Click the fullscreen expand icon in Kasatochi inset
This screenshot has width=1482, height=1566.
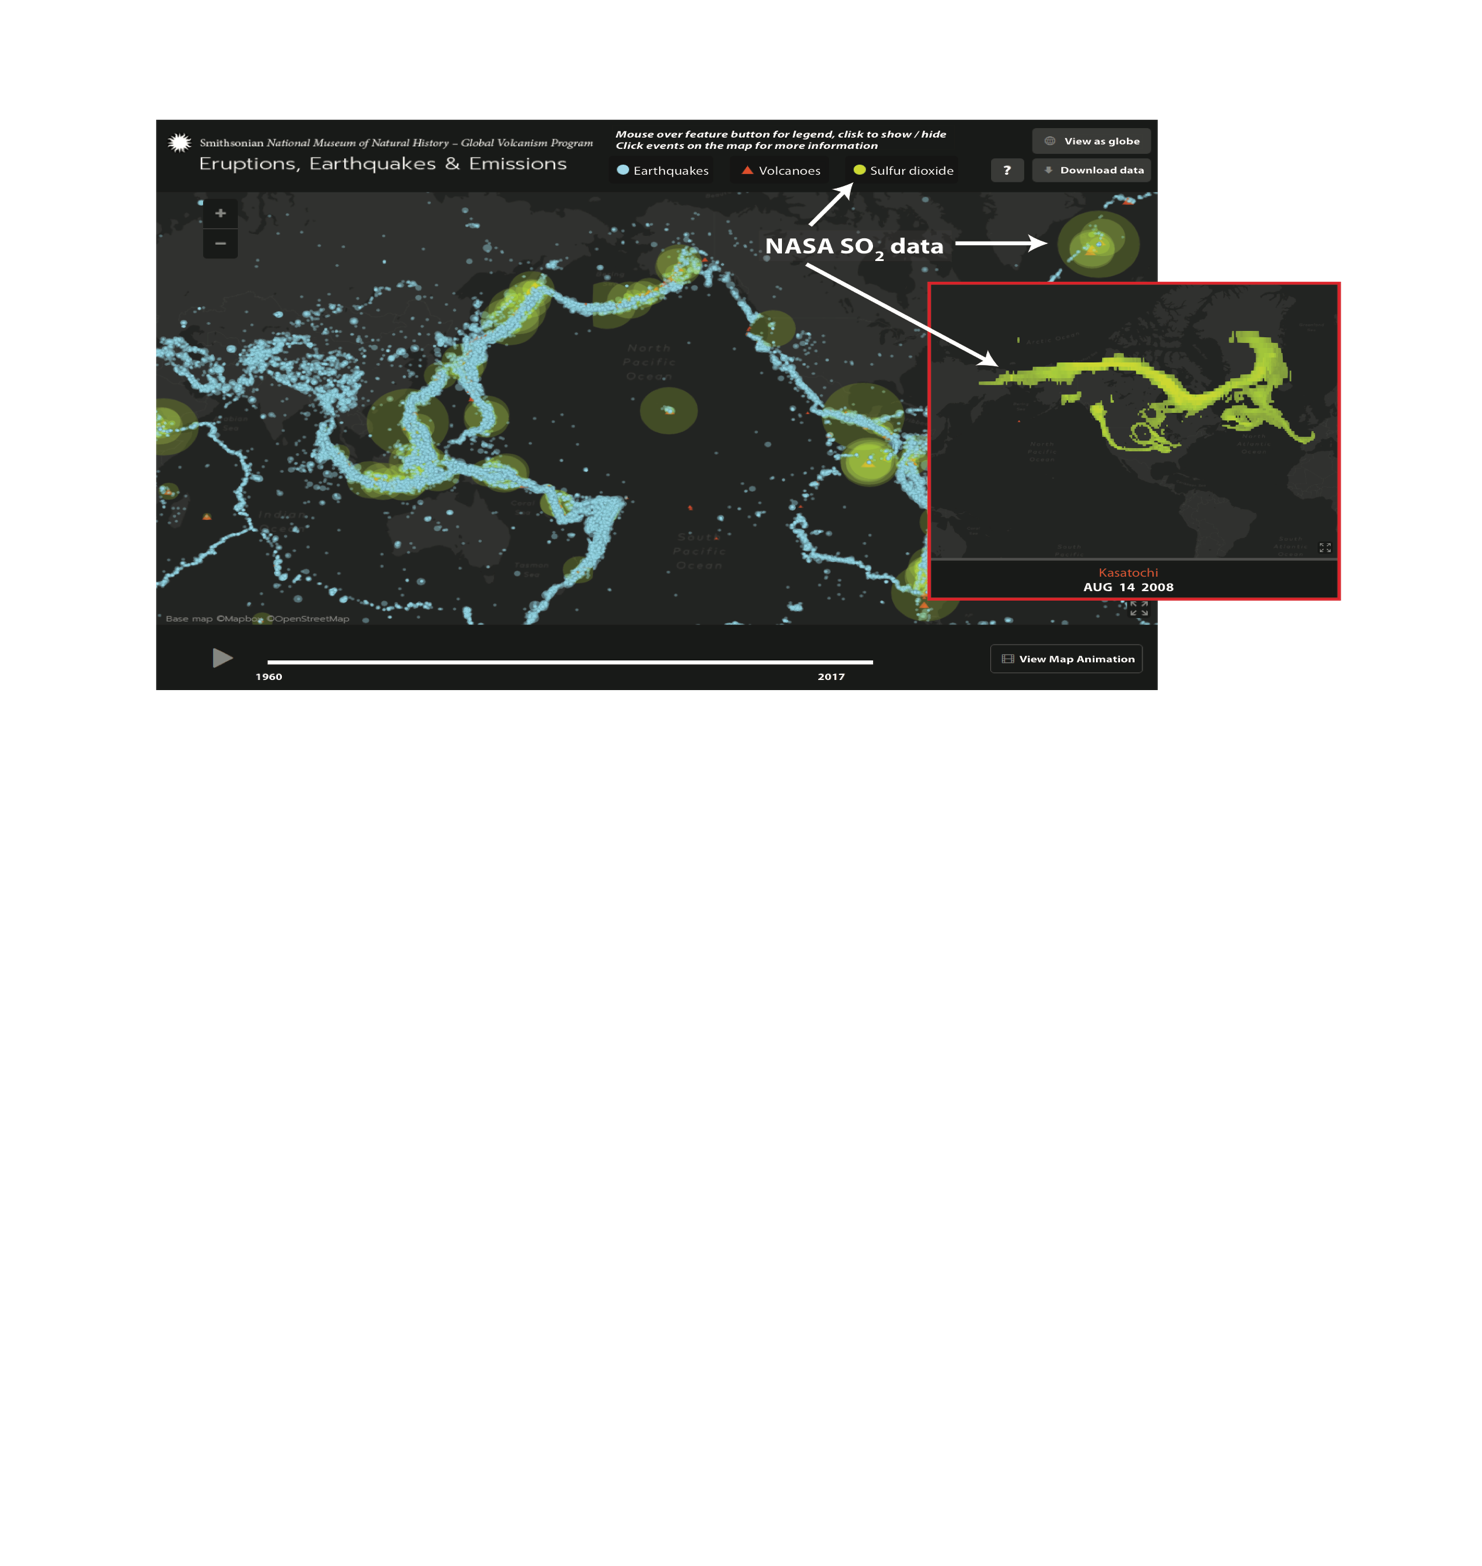1325,547
